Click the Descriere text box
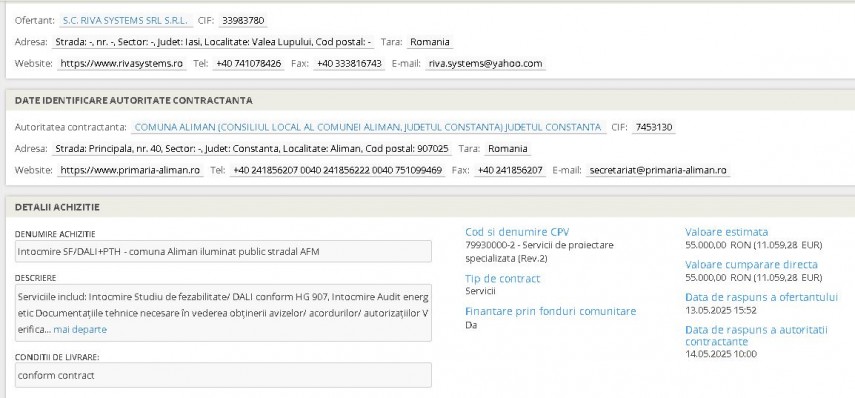855x398 pixels. pyautogui.click(x=223, y=313)
